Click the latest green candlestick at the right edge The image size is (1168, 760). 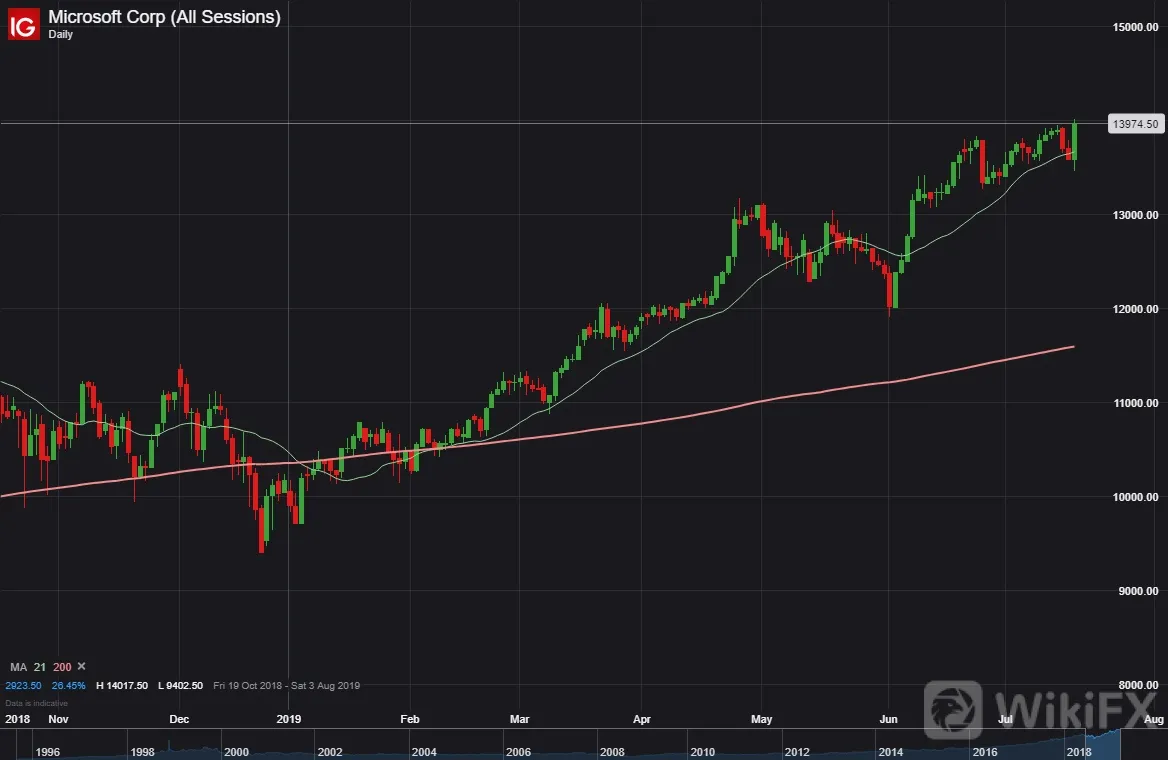click(1074, 142)
